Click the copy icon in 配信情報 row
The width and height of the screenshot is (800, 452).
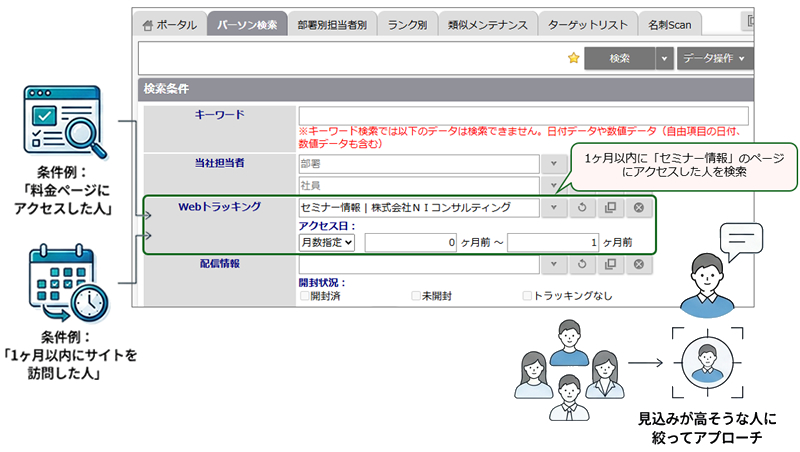(x=610, y=264)
